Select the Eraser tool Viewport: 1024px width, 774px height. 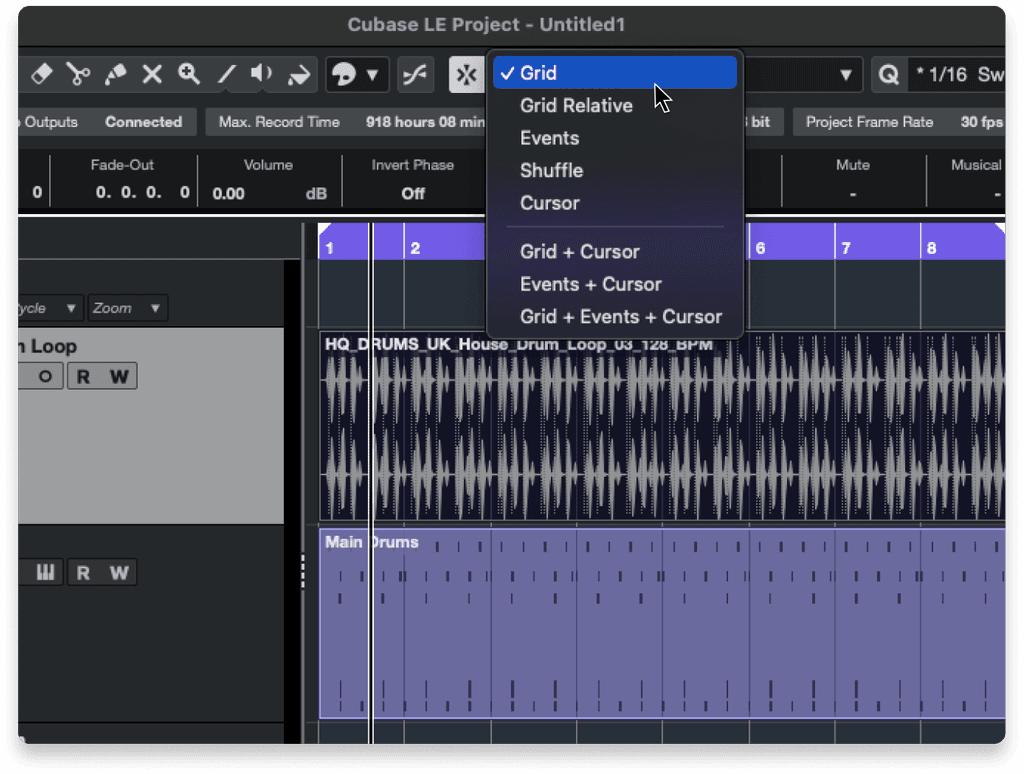pyautogui.click(x=42, y=74)
